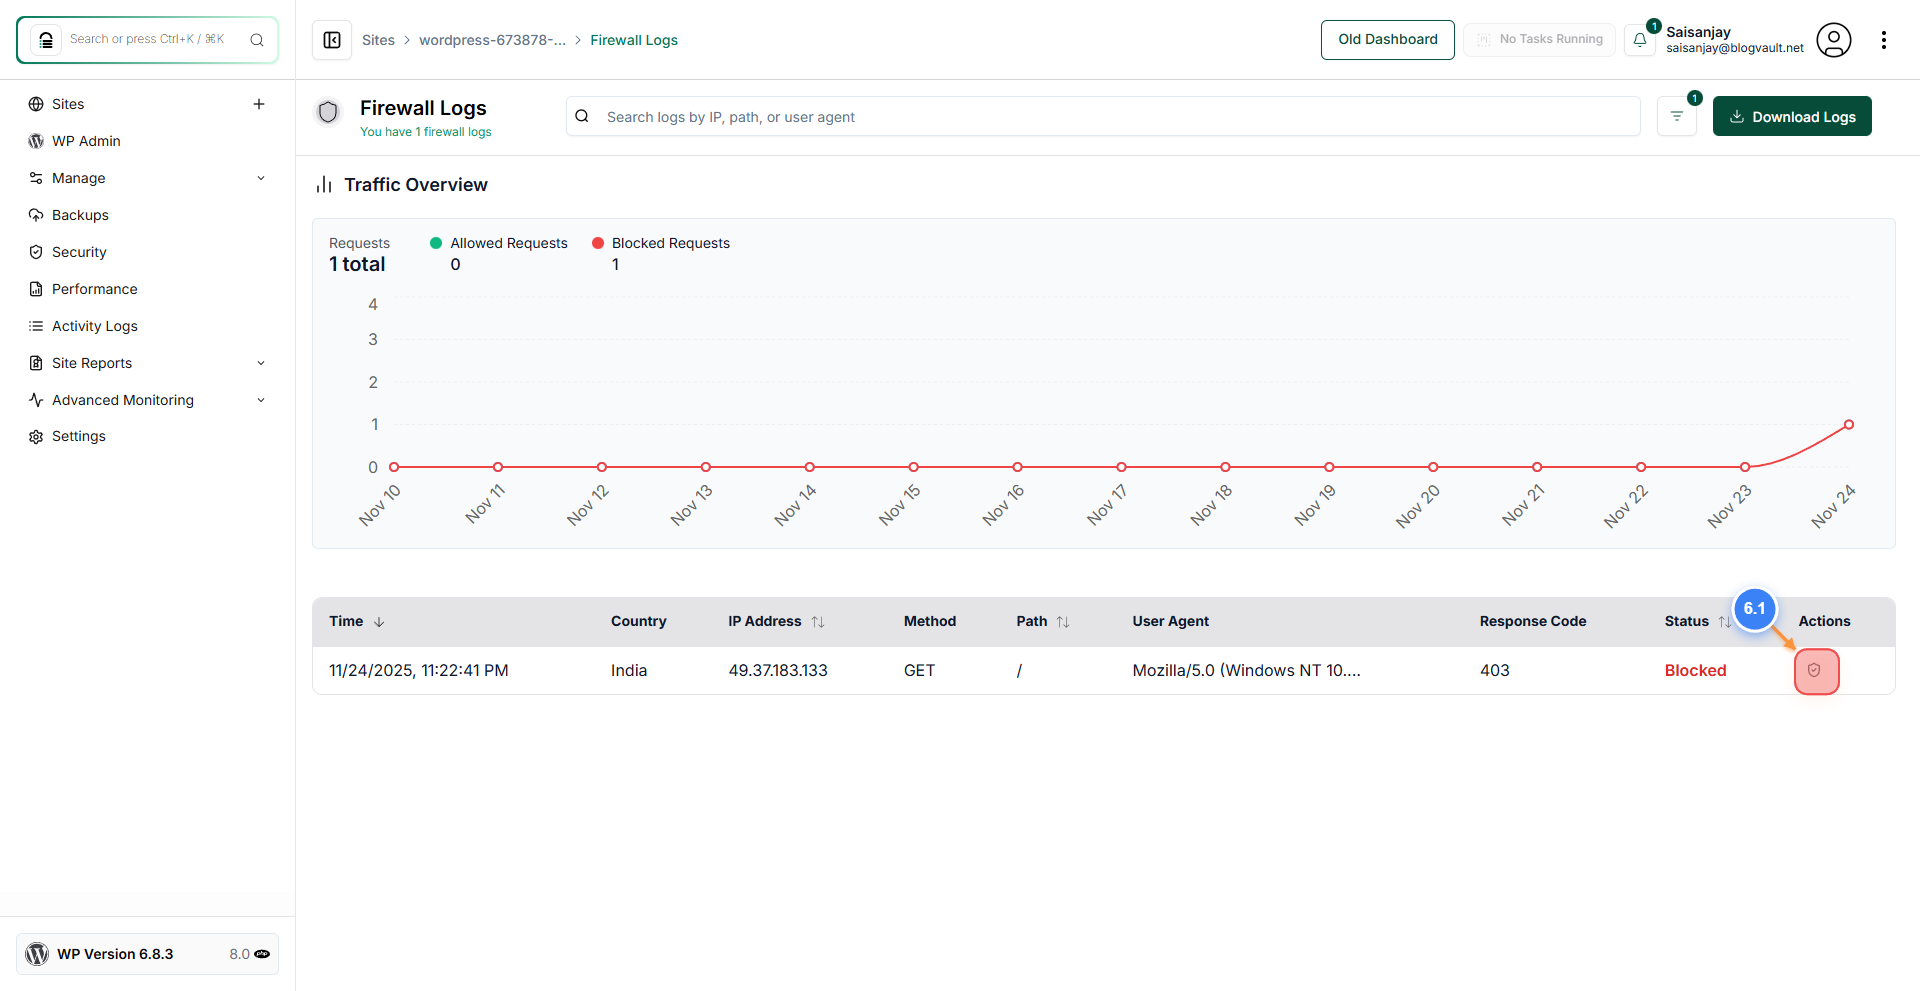Screen dimensions: 1920x991
Task: Click the Firewall Logs shield icon
Action: [x=328, y=113]
